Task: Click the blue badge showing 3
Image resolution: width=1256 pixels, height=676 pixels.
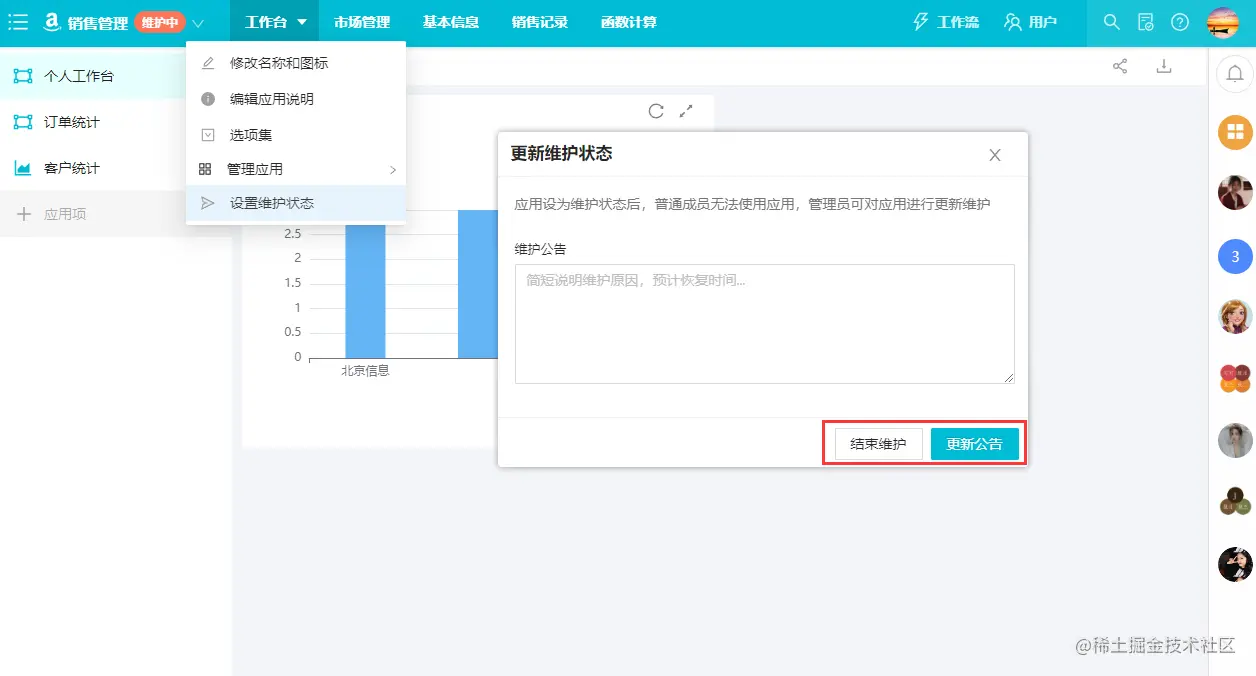Action: click(x=1235, y=257)
